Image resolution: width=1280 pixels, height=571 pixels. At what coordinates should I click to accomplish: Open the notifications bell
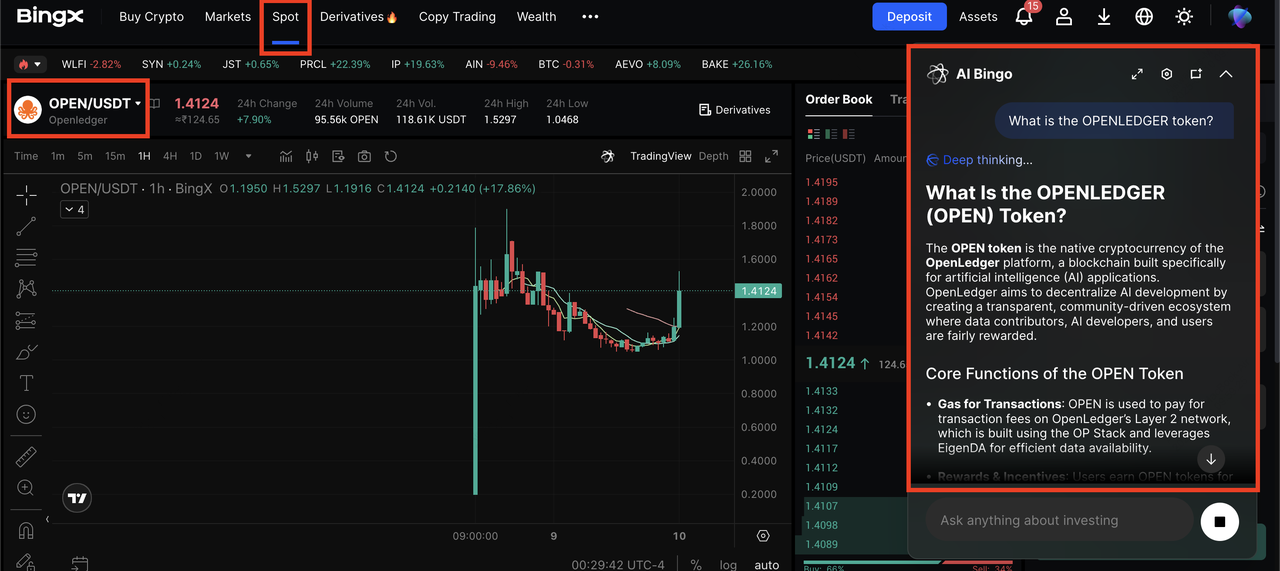[1024, 17]
